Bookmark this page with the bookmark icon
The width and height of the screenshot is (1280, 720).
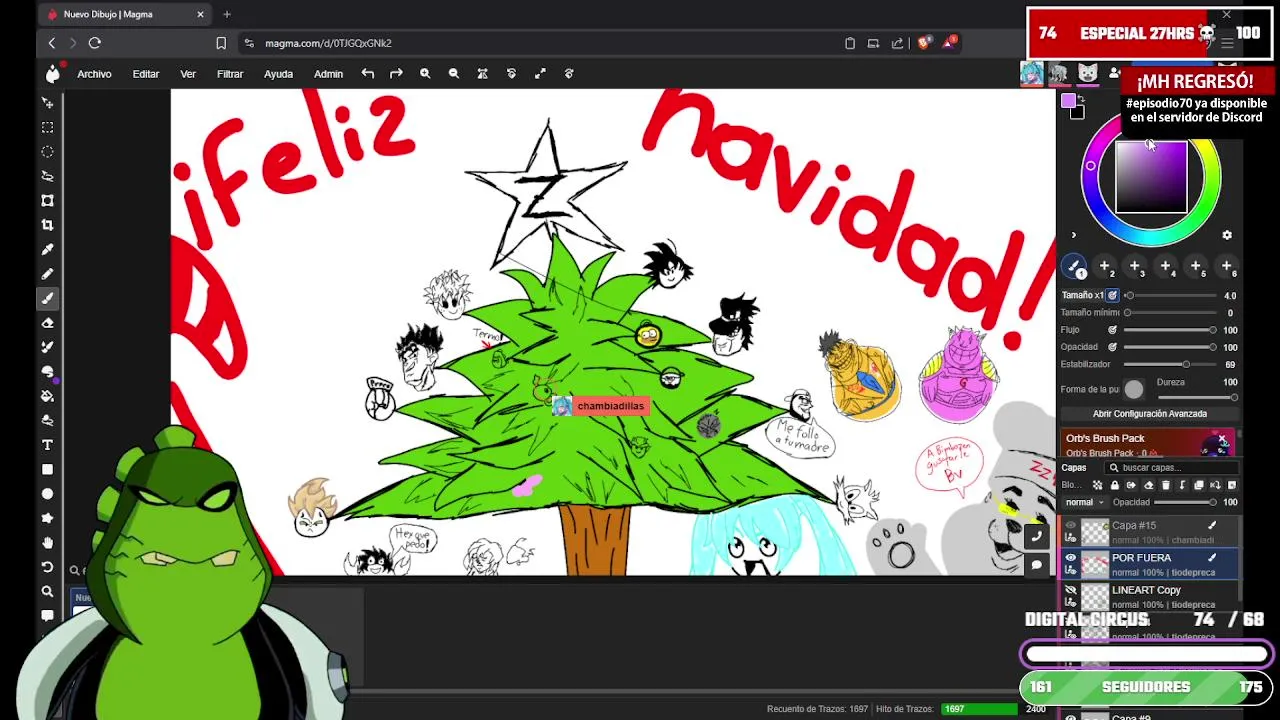pyautogui.click(x=221, y=43)
